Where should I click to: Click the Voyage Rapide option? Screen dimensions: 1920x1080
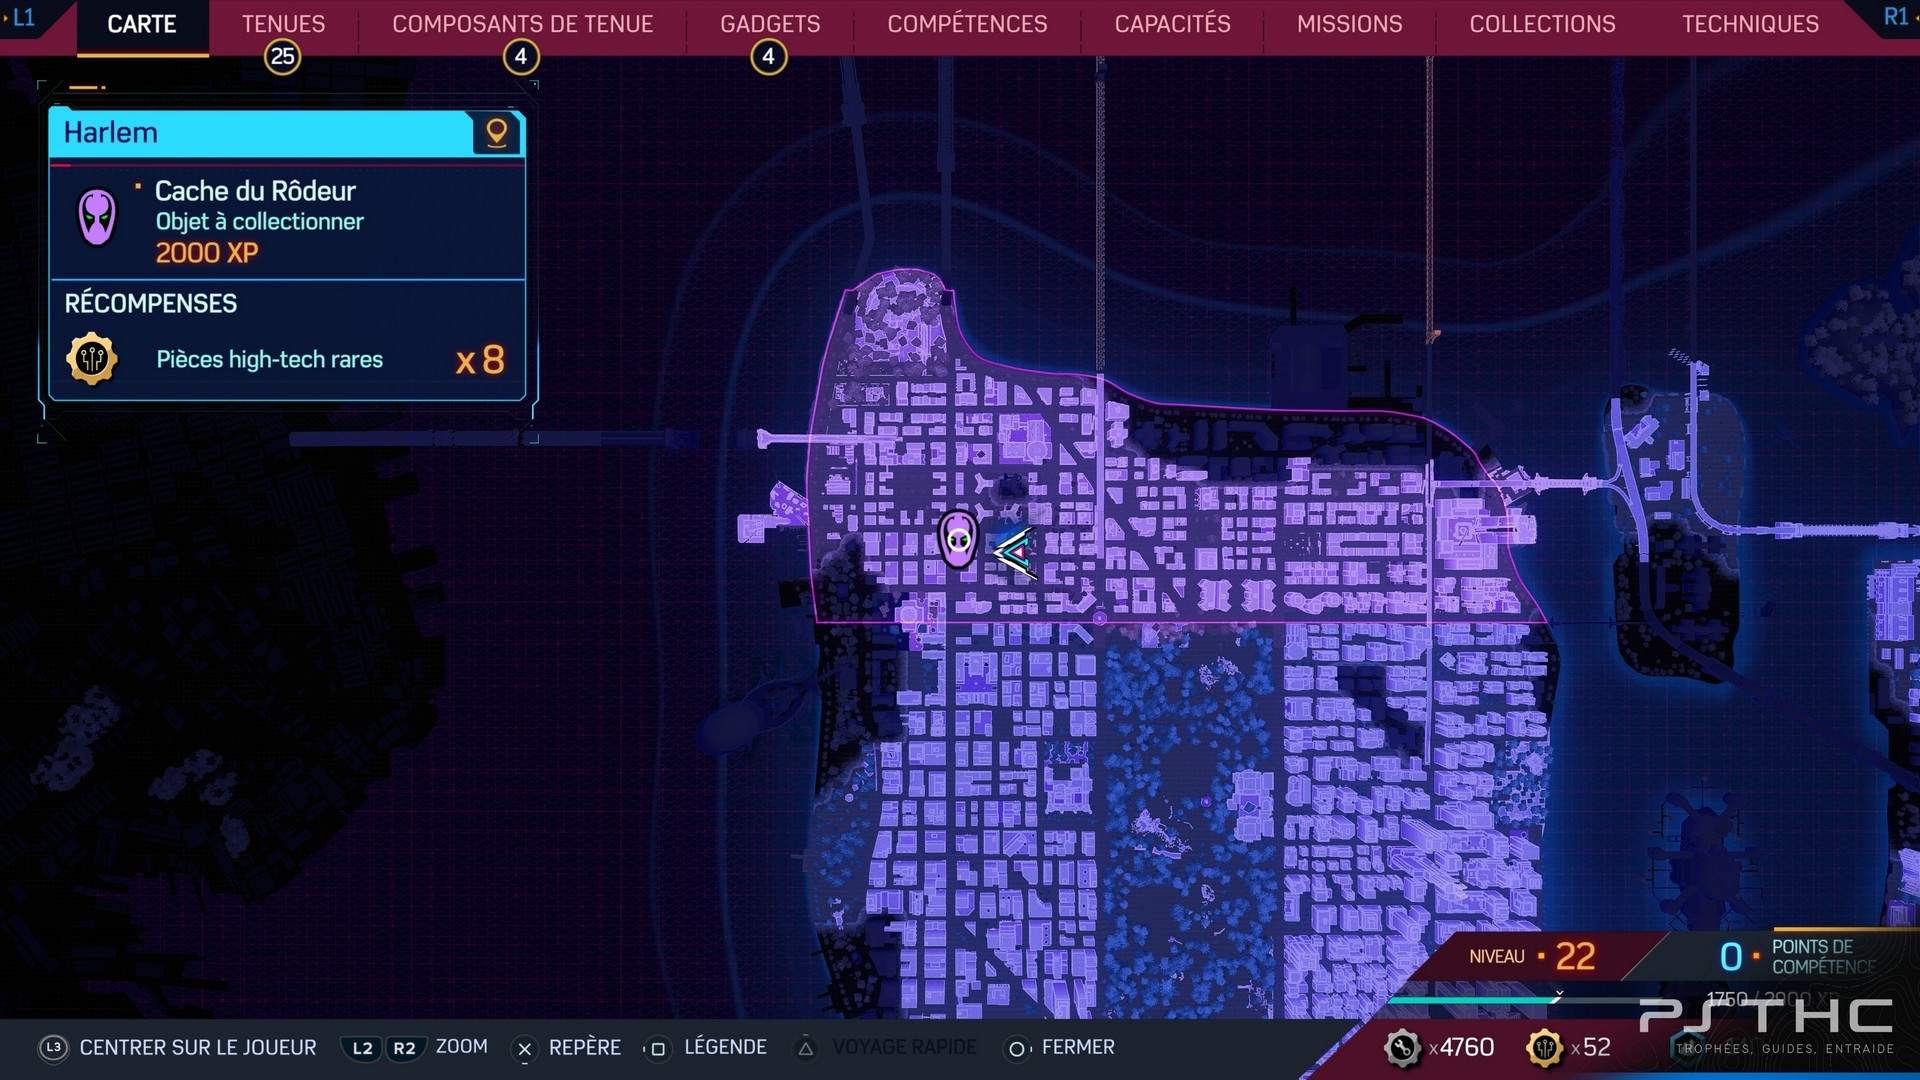[x=904, y=1047]
